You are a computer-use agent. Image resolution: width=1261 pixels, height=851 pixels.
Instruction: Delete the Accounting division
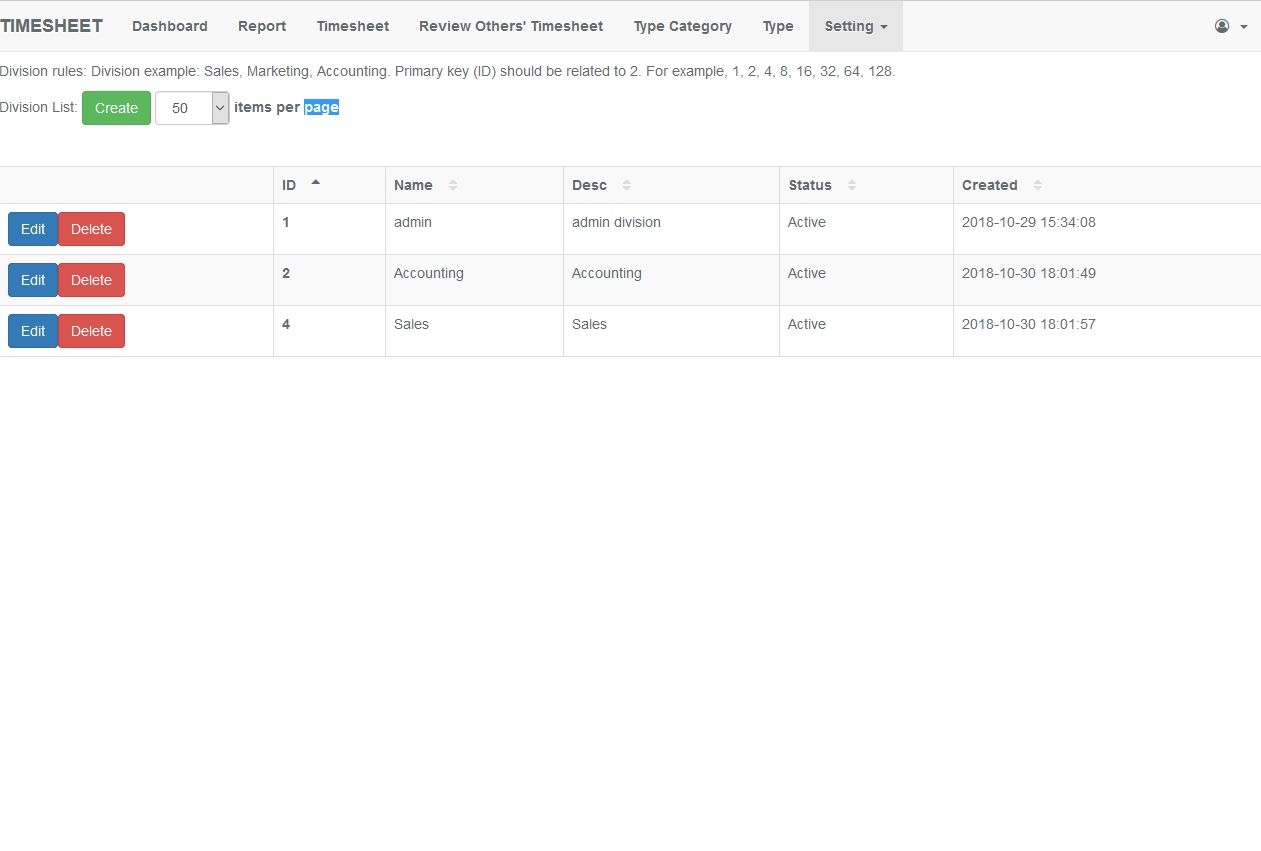pyautogui.click(x=91, y=280)
